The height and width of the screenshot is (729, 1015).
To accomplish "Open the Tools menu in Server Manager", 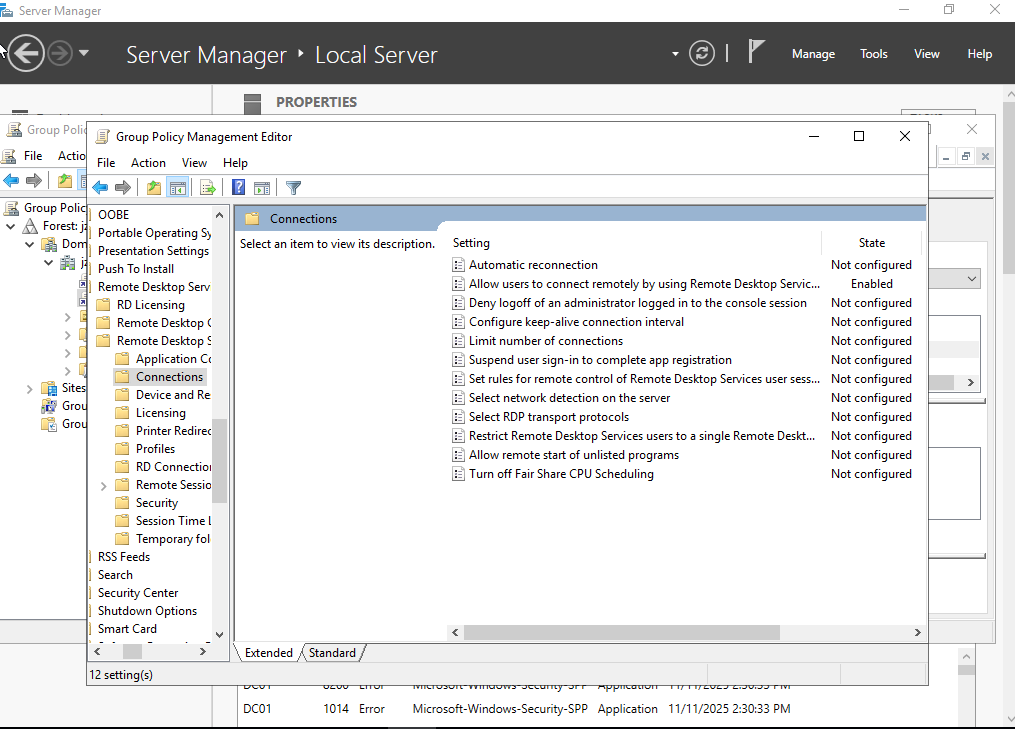I will click(x=873, y=54).
